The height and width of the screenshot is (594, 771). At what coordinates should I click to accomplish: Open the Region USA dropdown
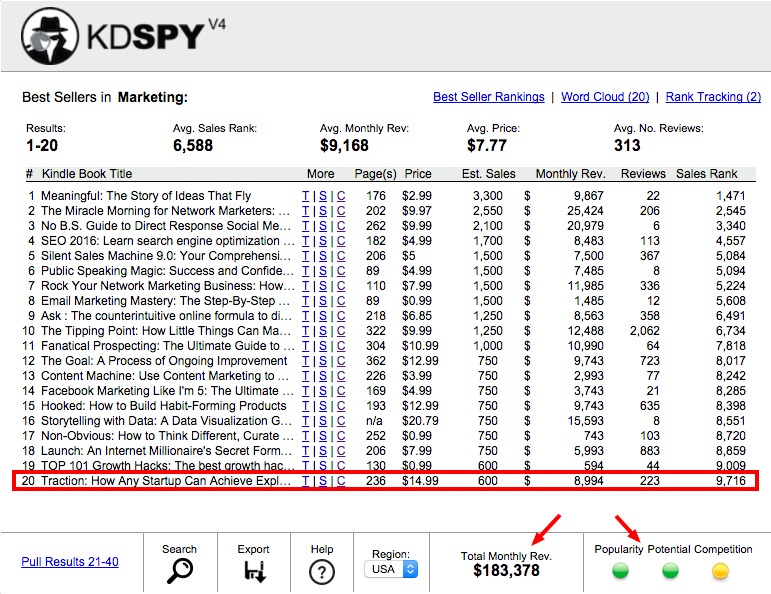(x=391, y=569)
